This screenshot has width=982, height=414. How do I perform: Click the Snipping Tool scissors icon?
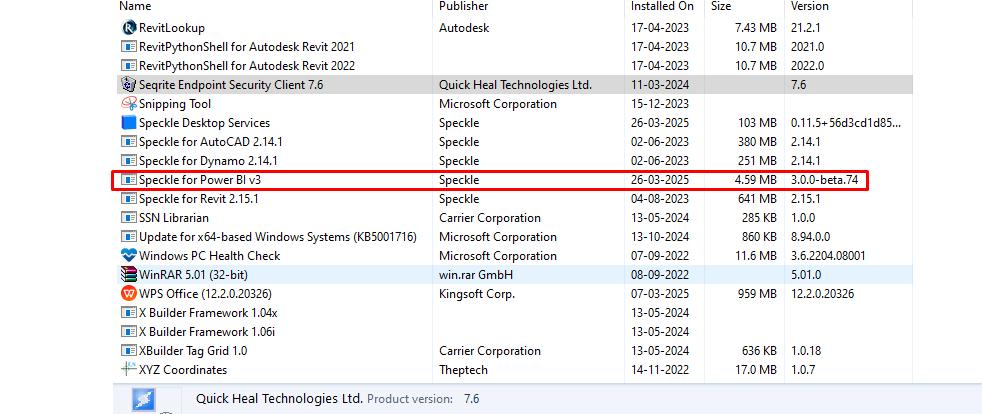[x=128, y=104]
